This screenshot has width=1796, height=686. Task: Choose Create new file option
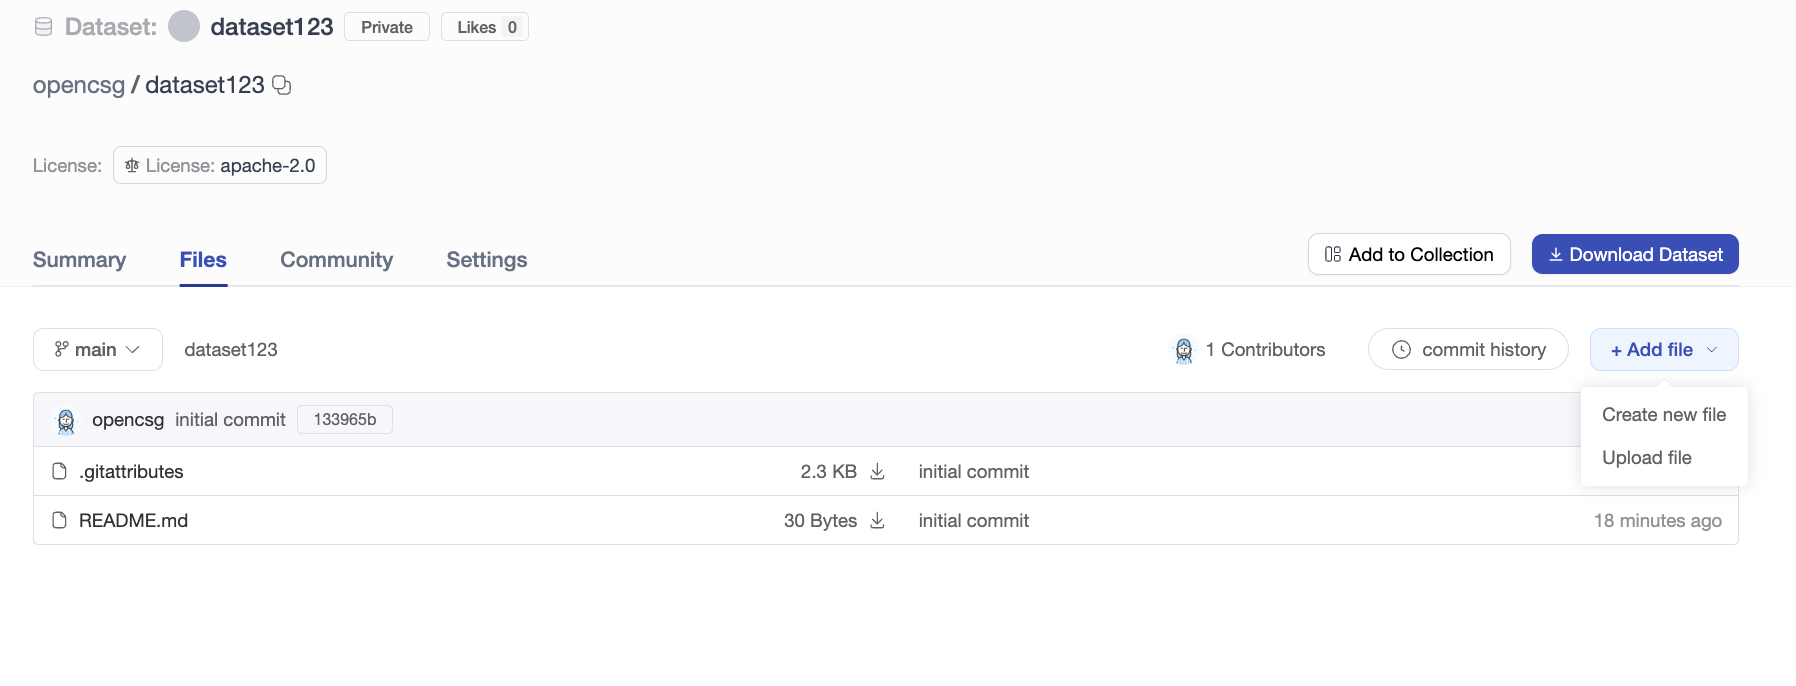tap(1664, 415)
